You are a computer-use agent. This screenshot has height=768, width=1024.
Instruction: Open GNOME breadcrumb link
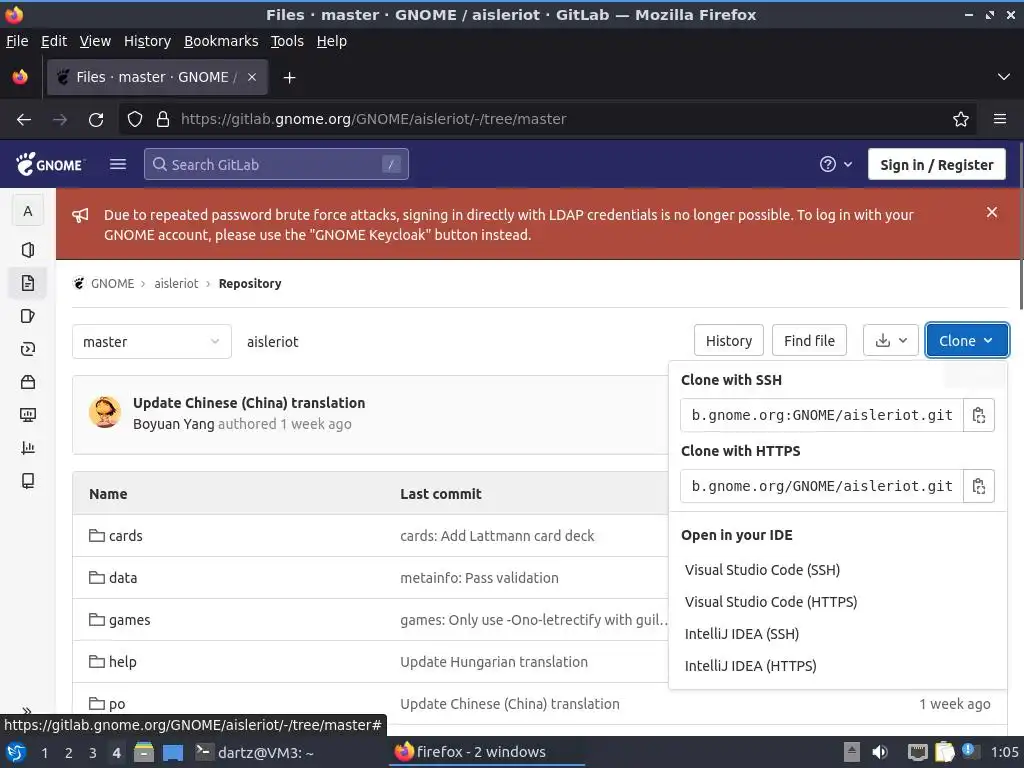(x=112, y=283)
